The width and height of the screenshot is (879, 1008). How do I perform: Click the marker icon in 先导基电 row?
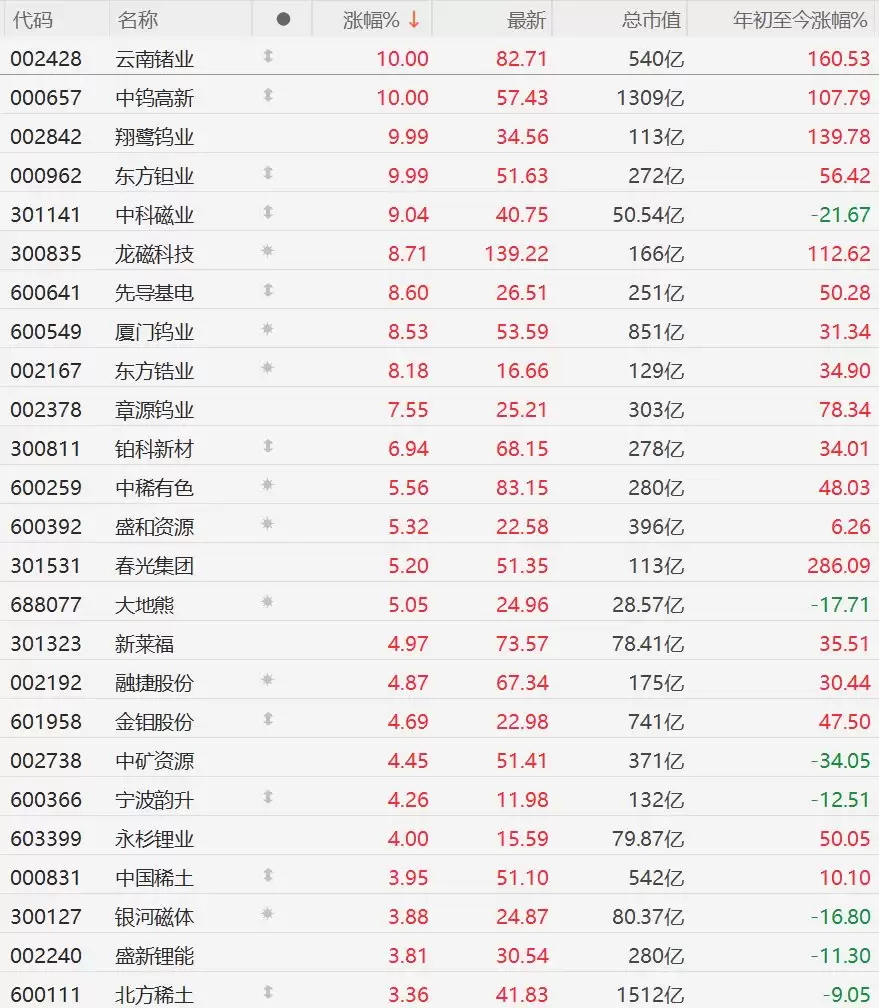coord(268,291)
